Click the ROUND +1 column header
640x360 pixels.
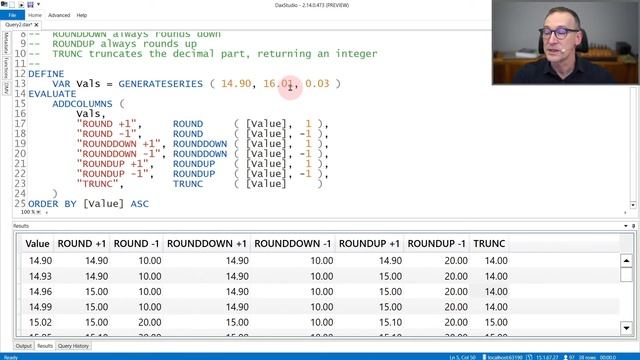[x=82, y=244]
